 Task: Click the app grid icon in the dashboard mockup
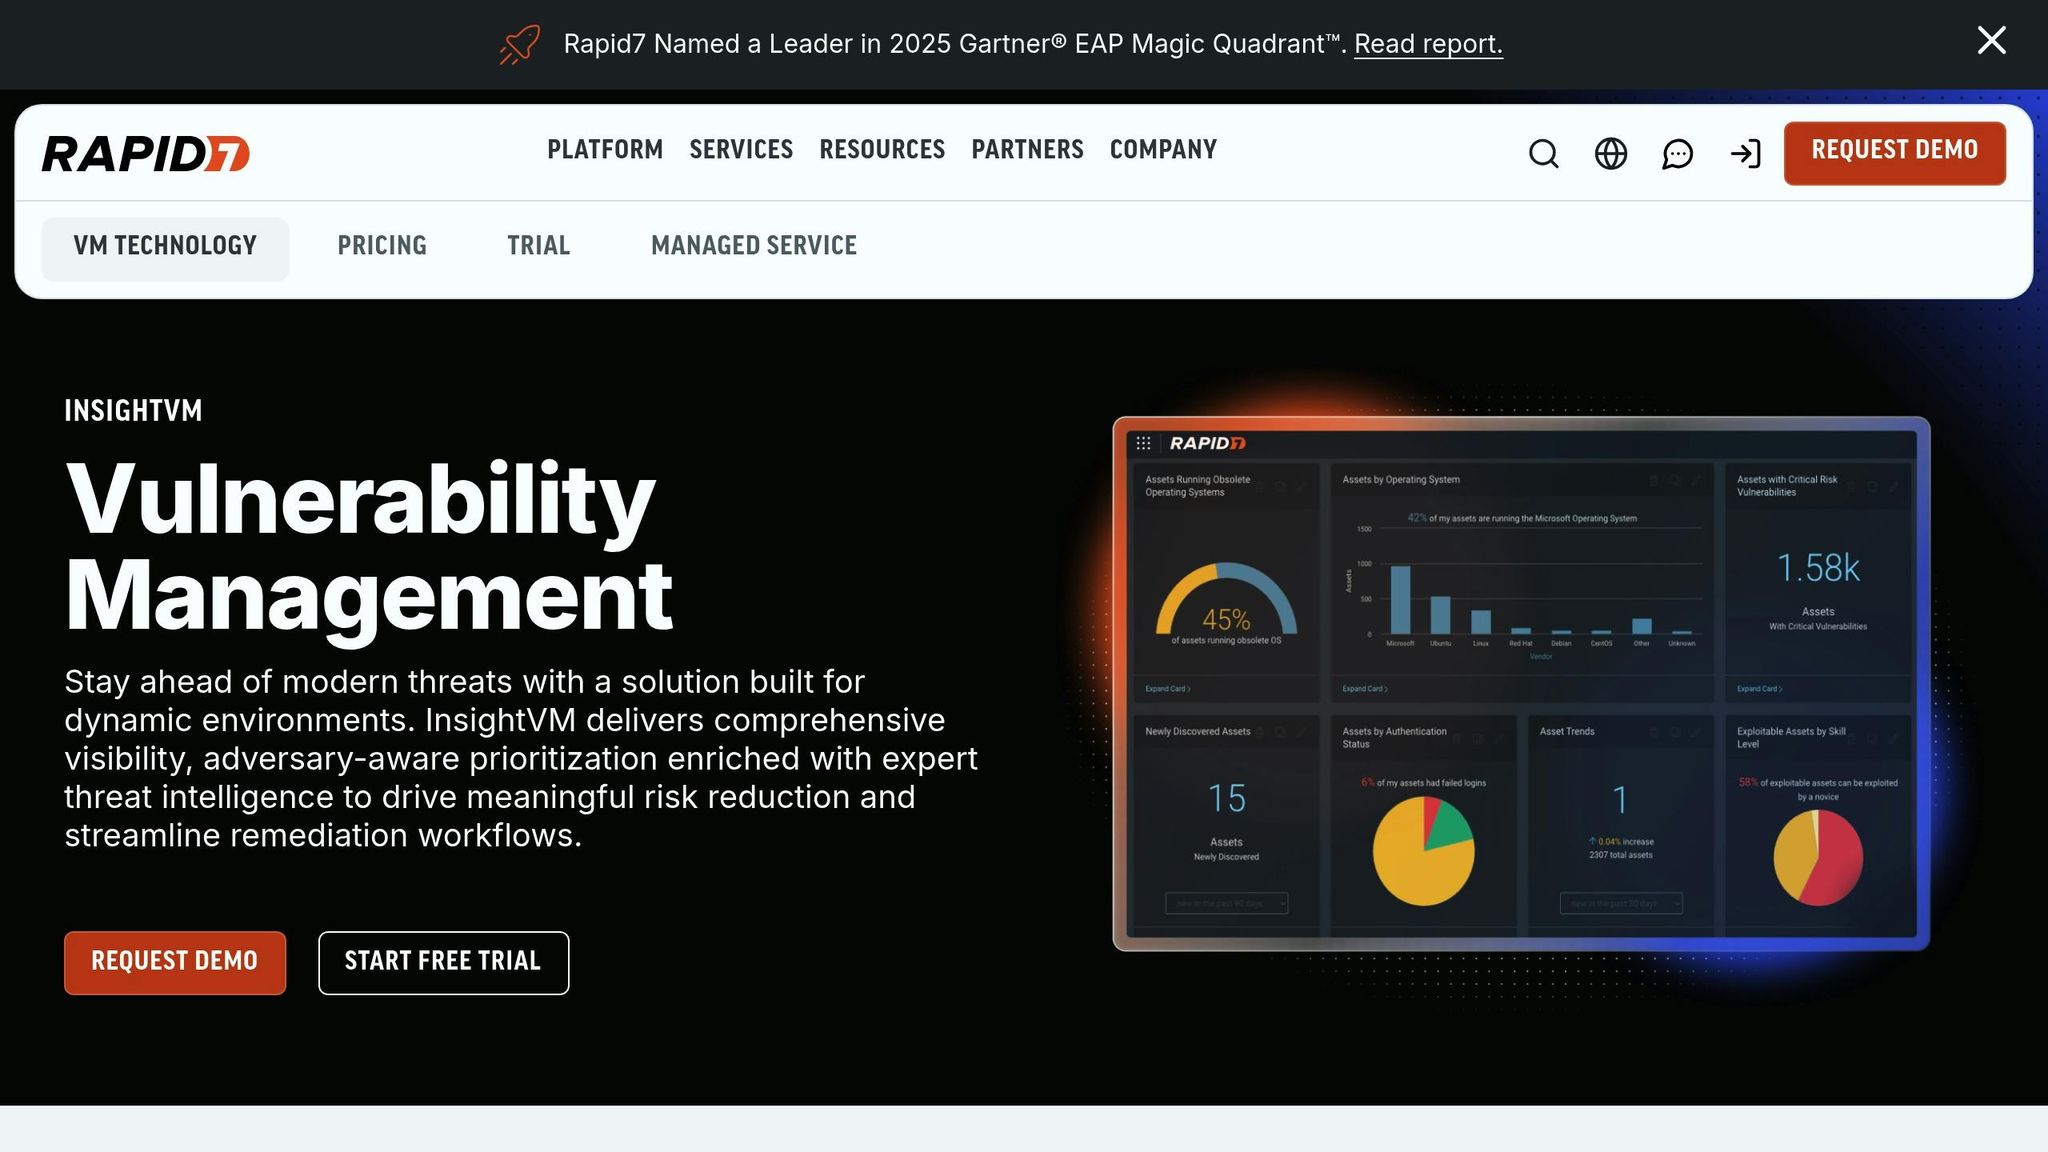(x=1143, y=442)
